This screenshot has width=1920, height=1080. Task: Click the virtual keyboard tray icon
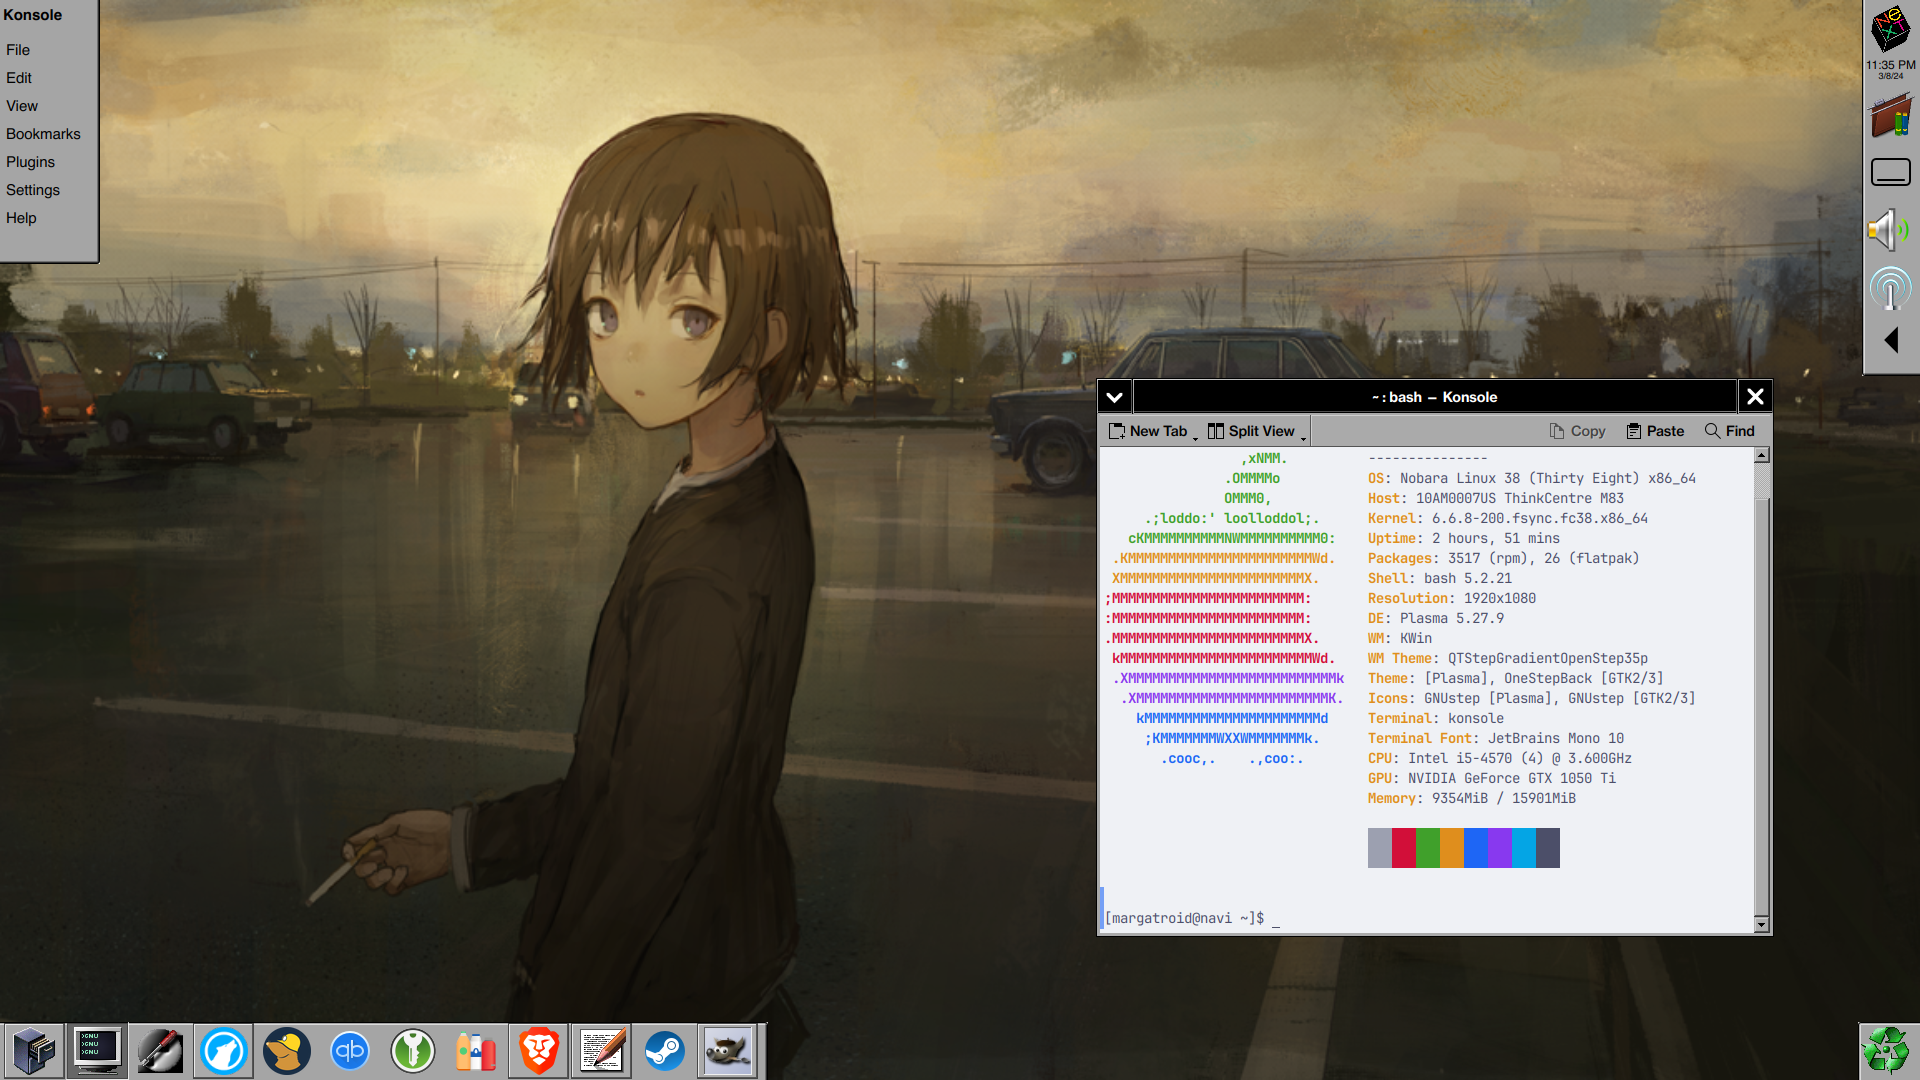coord(1890,173)
